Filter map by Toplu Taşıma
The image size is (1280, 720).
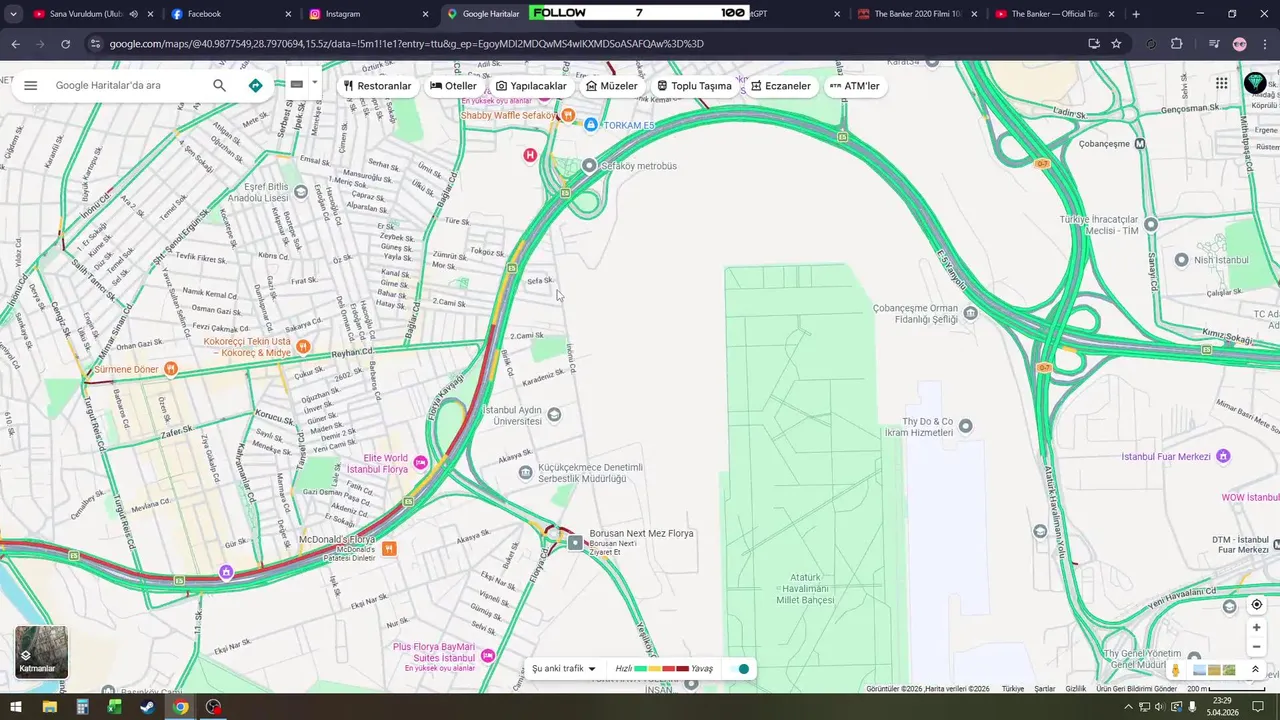(x=693, y=86)
